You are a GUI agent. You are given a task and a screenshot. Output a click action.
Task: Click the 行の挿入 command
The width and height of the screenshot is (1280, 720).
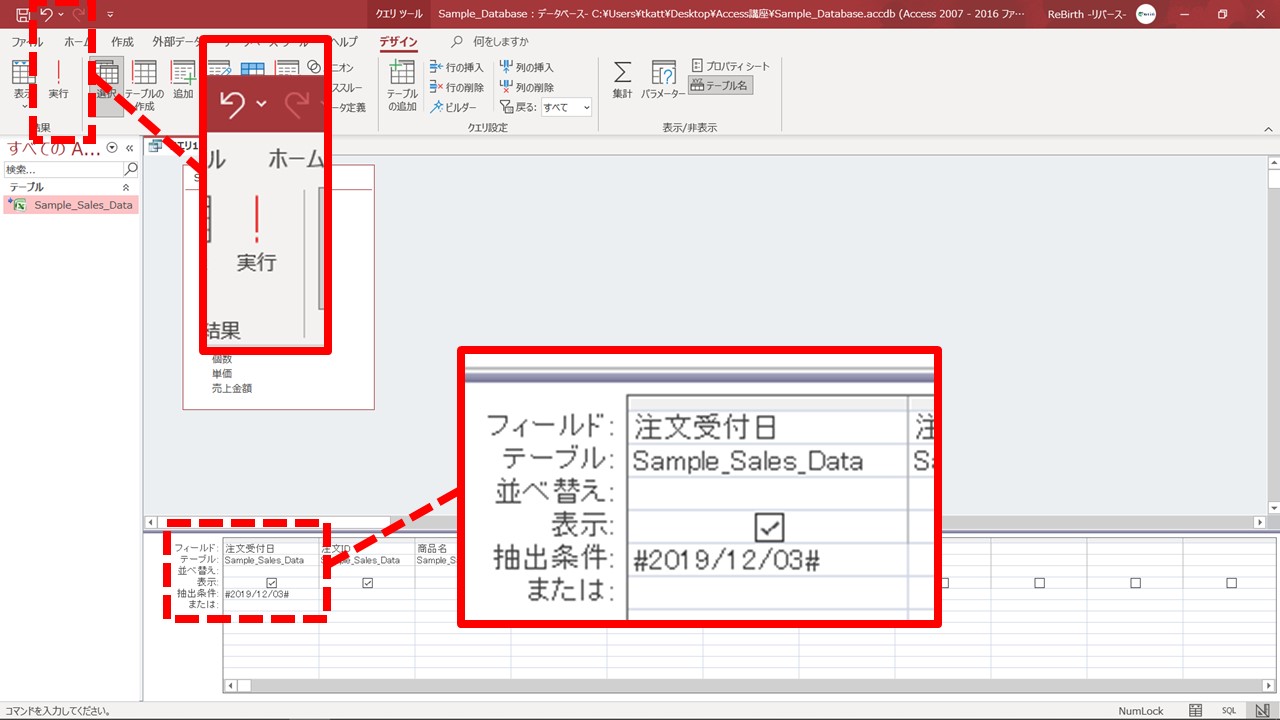457,67
